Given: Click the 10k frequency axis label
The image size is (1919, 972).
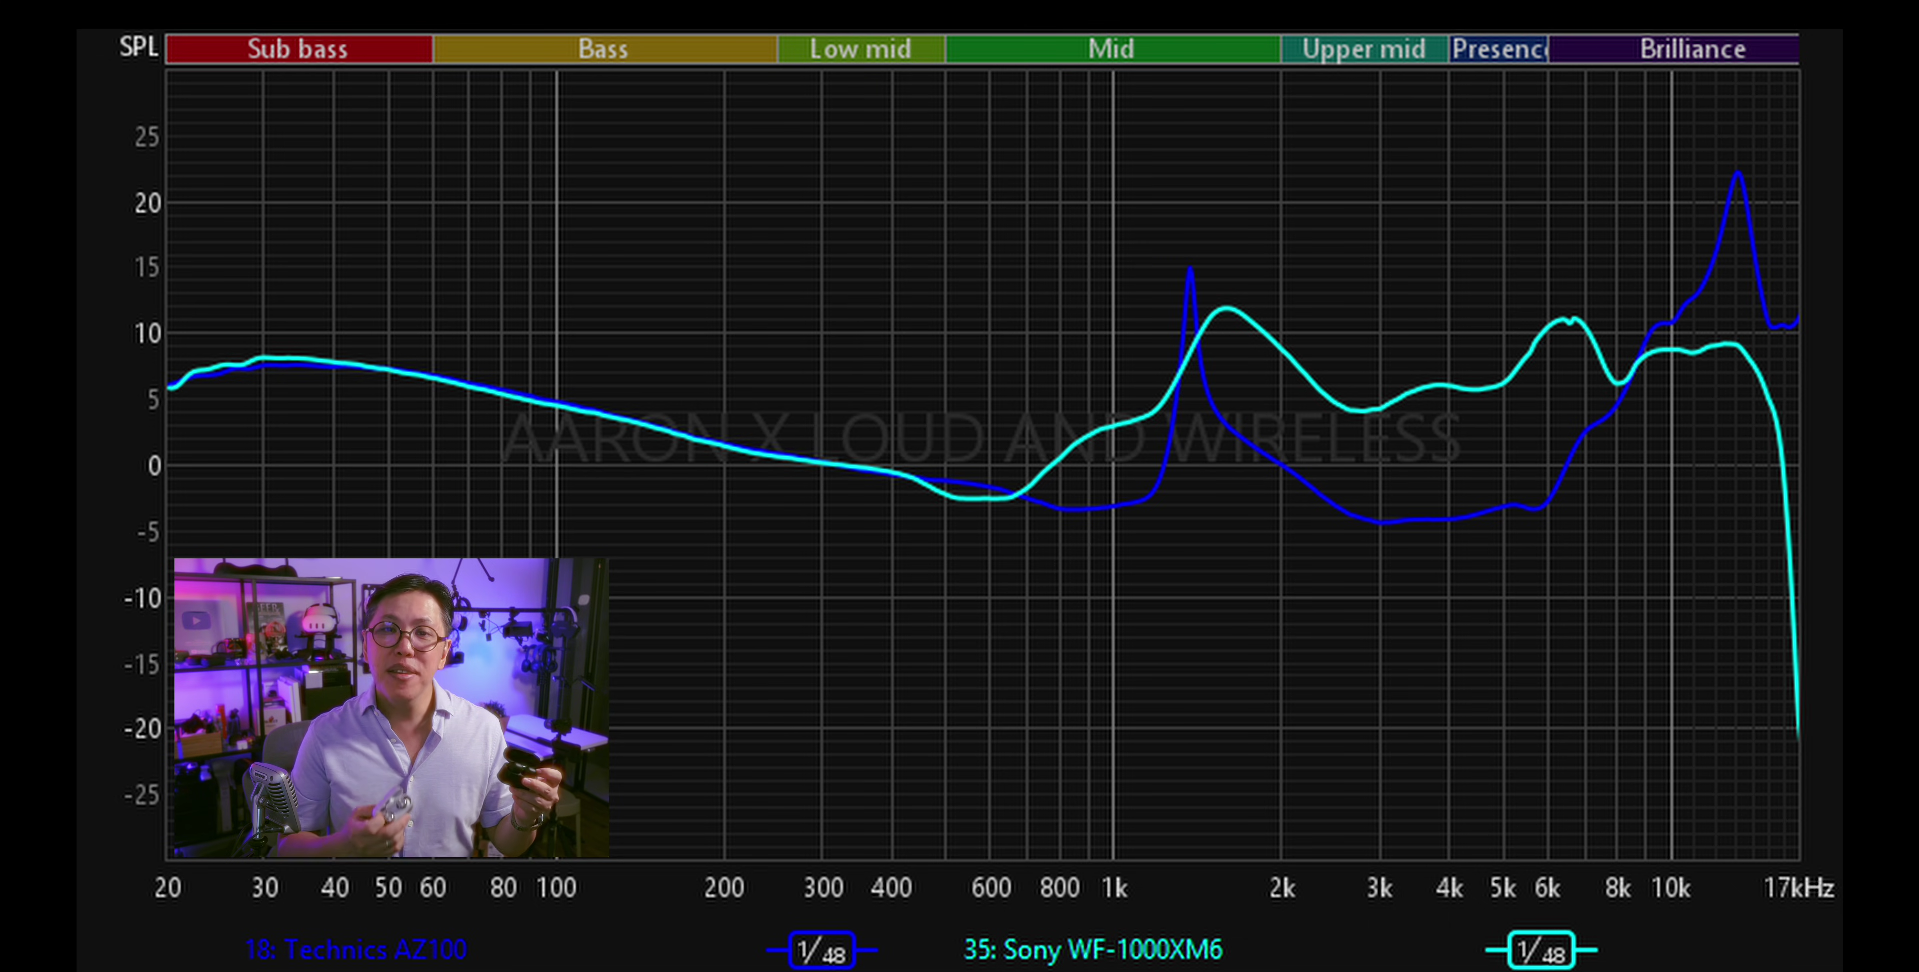Looking at the screenshot, I should click(1670, 888).
